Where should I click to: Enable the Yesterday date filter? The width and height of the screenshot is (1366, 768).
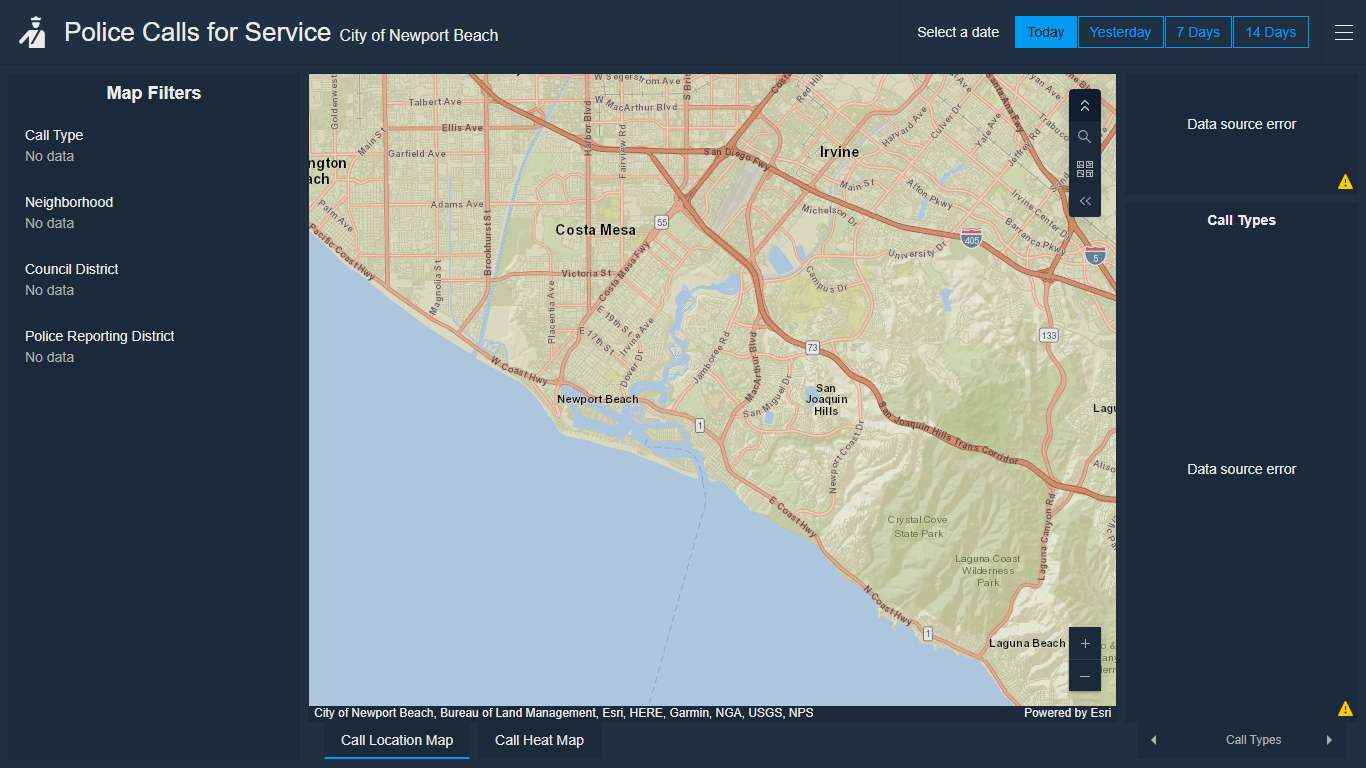(x=1120, y=31)
